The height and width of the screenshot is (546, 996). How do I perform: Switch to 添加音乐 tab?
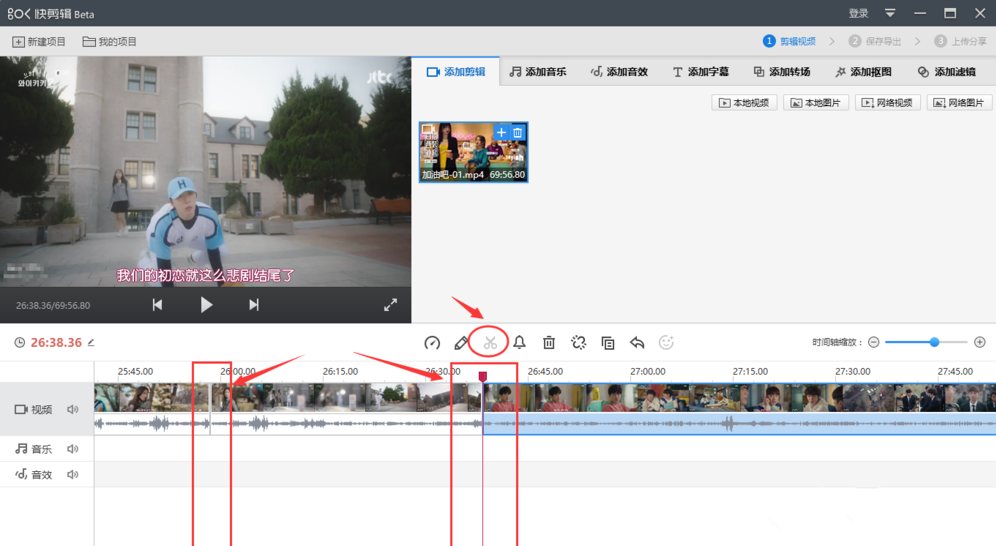(x=537, y=72)
